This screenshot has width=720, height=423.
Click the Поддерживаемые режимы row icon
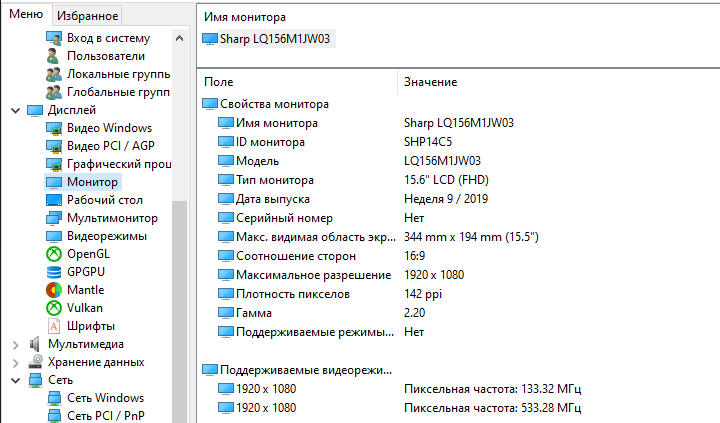pos(225,332)
